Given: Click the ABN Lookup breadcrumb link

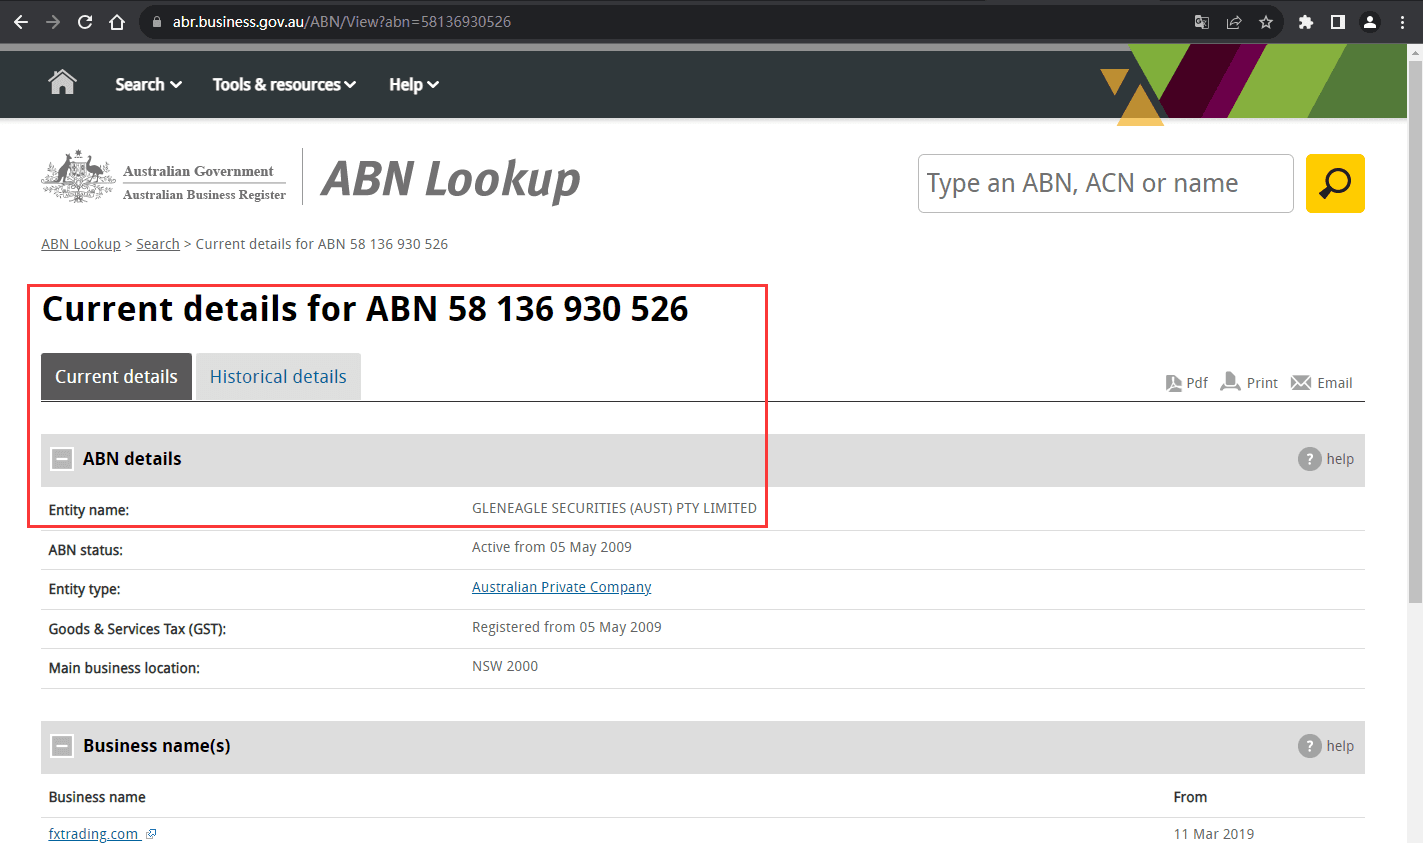Looking at the screenshot, I should 81,244.
